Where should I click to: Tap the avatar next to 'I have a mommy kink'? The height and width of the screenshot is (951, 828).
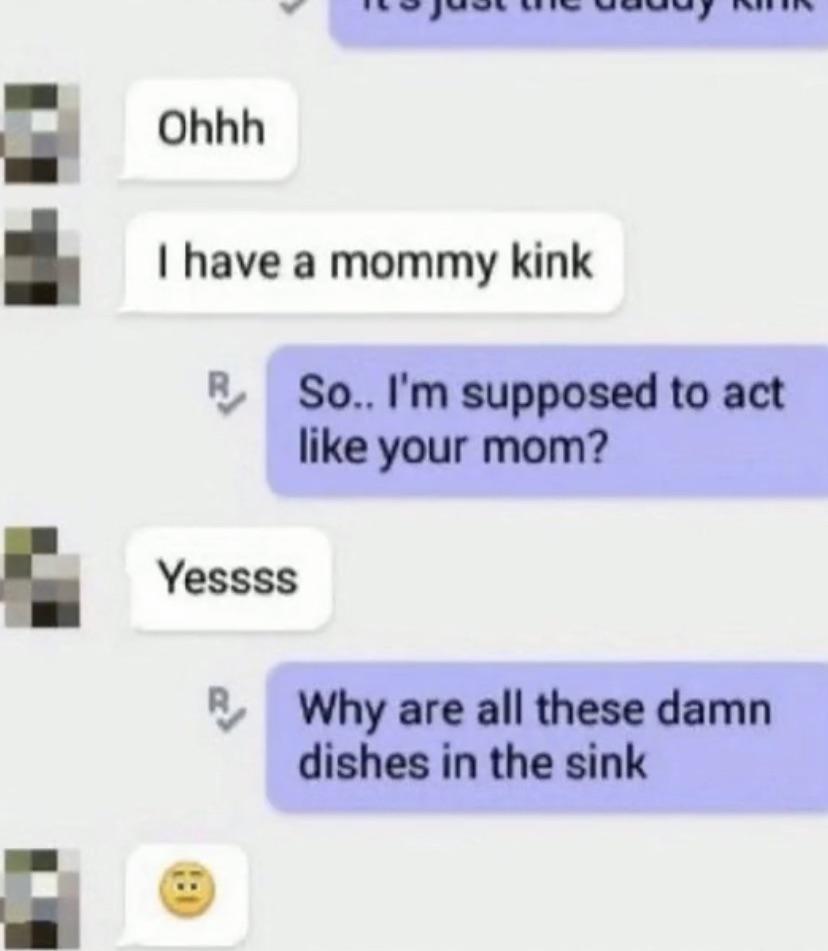[x=42, y=256]
